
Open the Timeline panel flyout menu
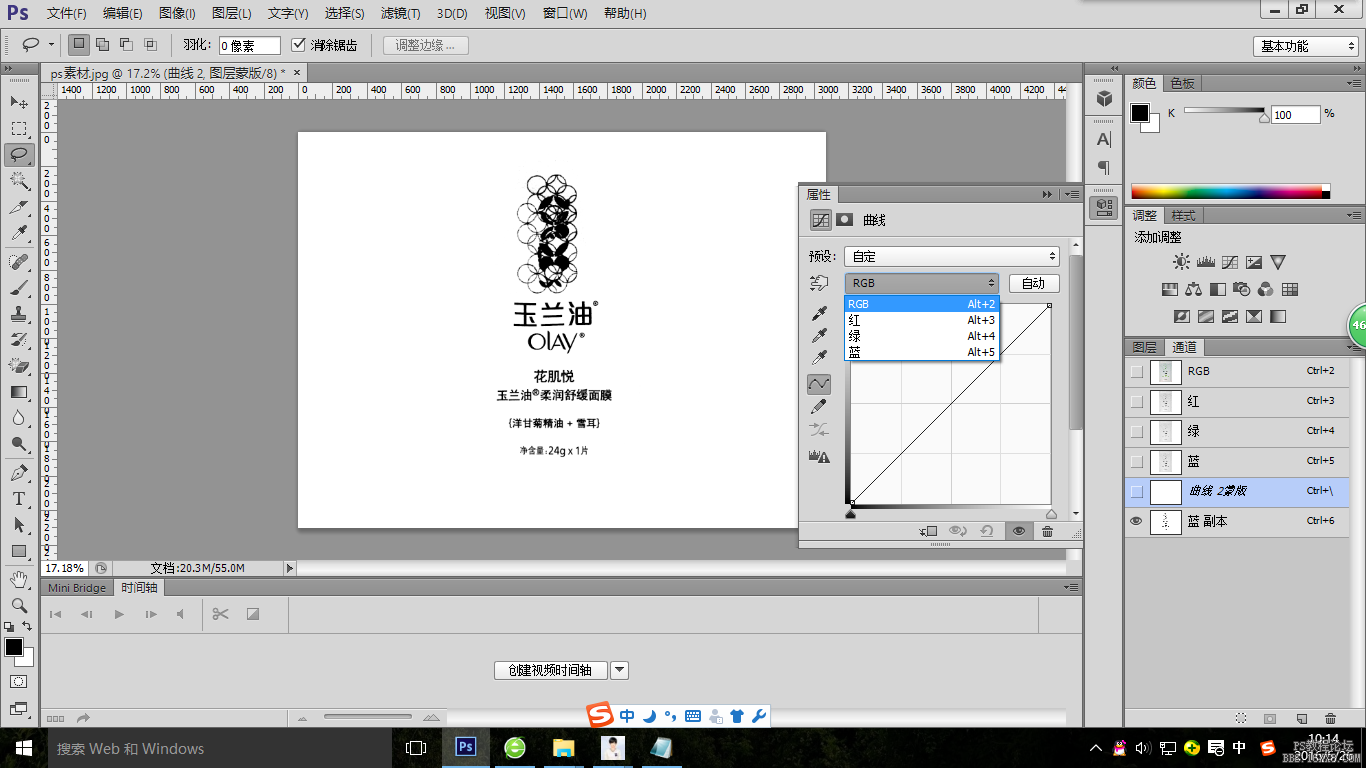tap(1072, 587)
